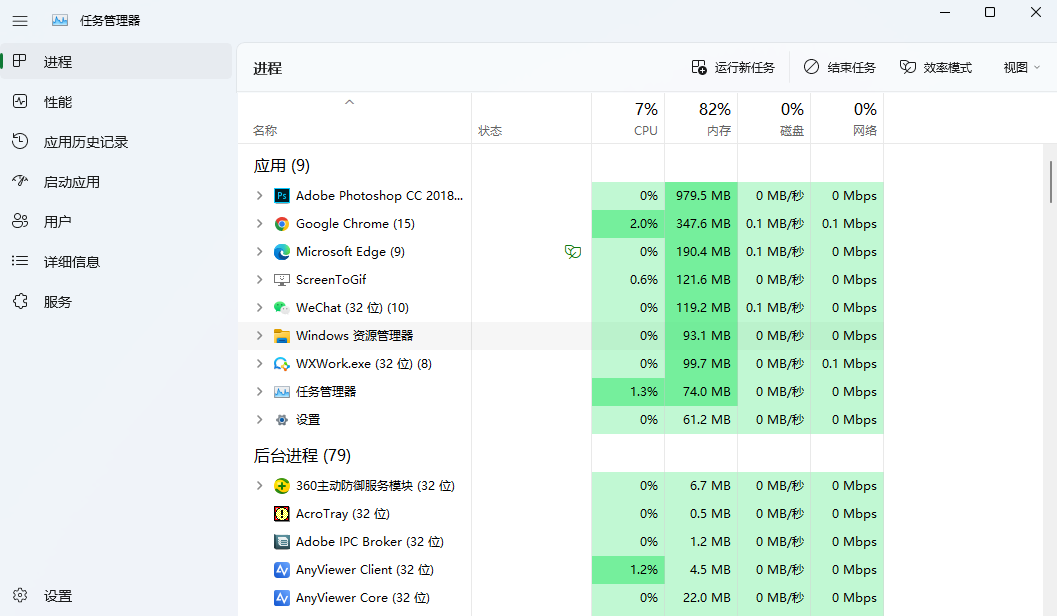Screen dimensions: 1057x616
Task: Click the WXWork.exe app icon
Action: (x=282, y=364)
